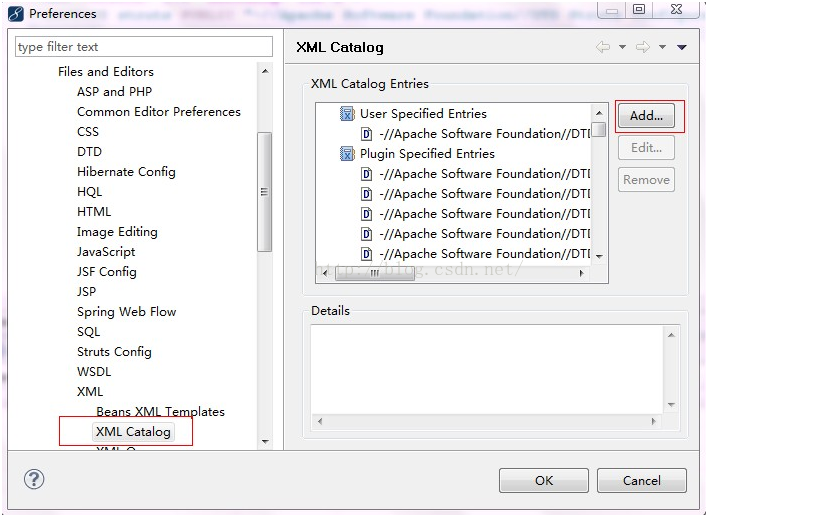This screenshot has height=517, width=819.
Task: Select Files and Editors in the tree
Action: tap(106, 72)
